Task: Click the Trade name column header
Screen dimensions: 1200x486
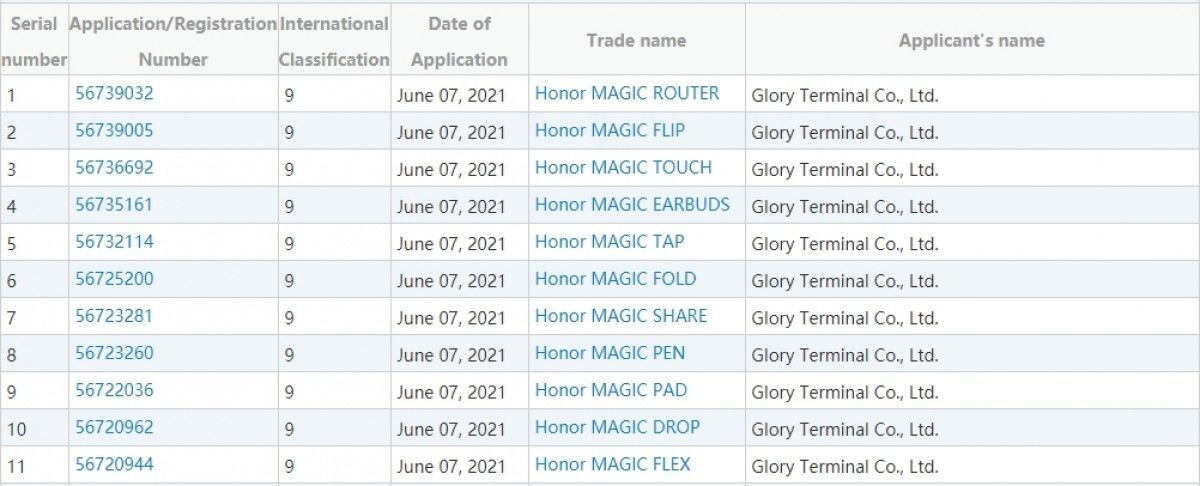Action: (636, 41)
